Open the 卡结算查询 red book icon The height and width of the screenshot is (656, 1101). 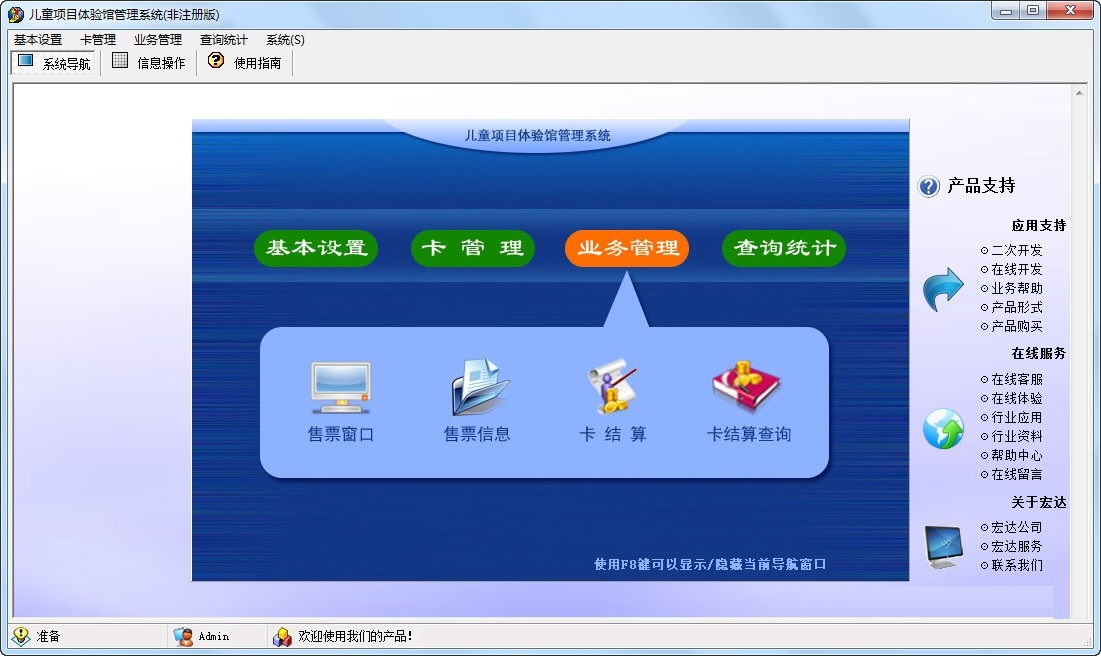click(746, 386)
